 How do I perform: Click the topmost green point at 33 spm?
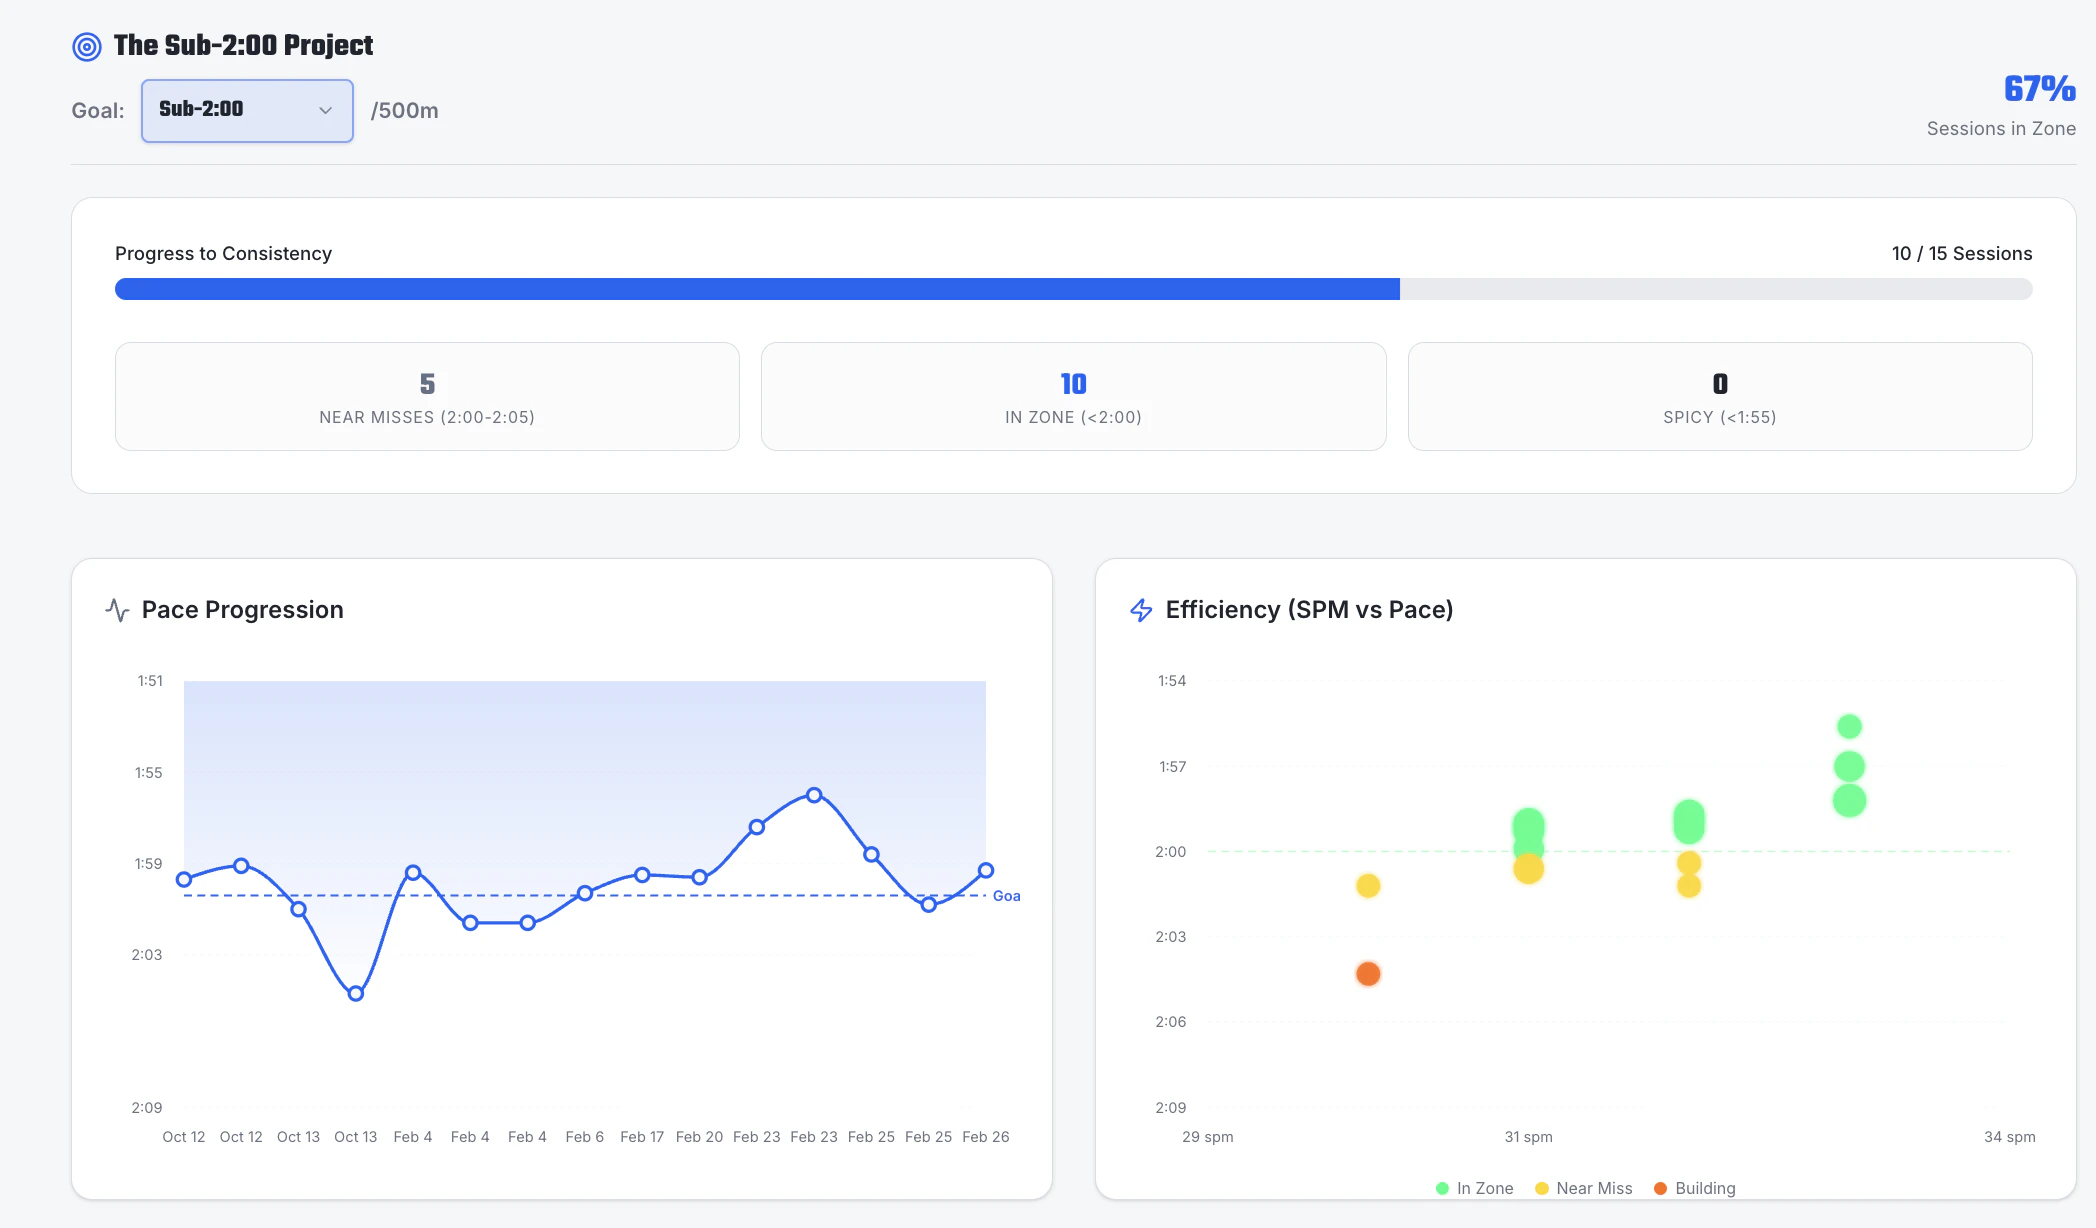point(1849,726)
